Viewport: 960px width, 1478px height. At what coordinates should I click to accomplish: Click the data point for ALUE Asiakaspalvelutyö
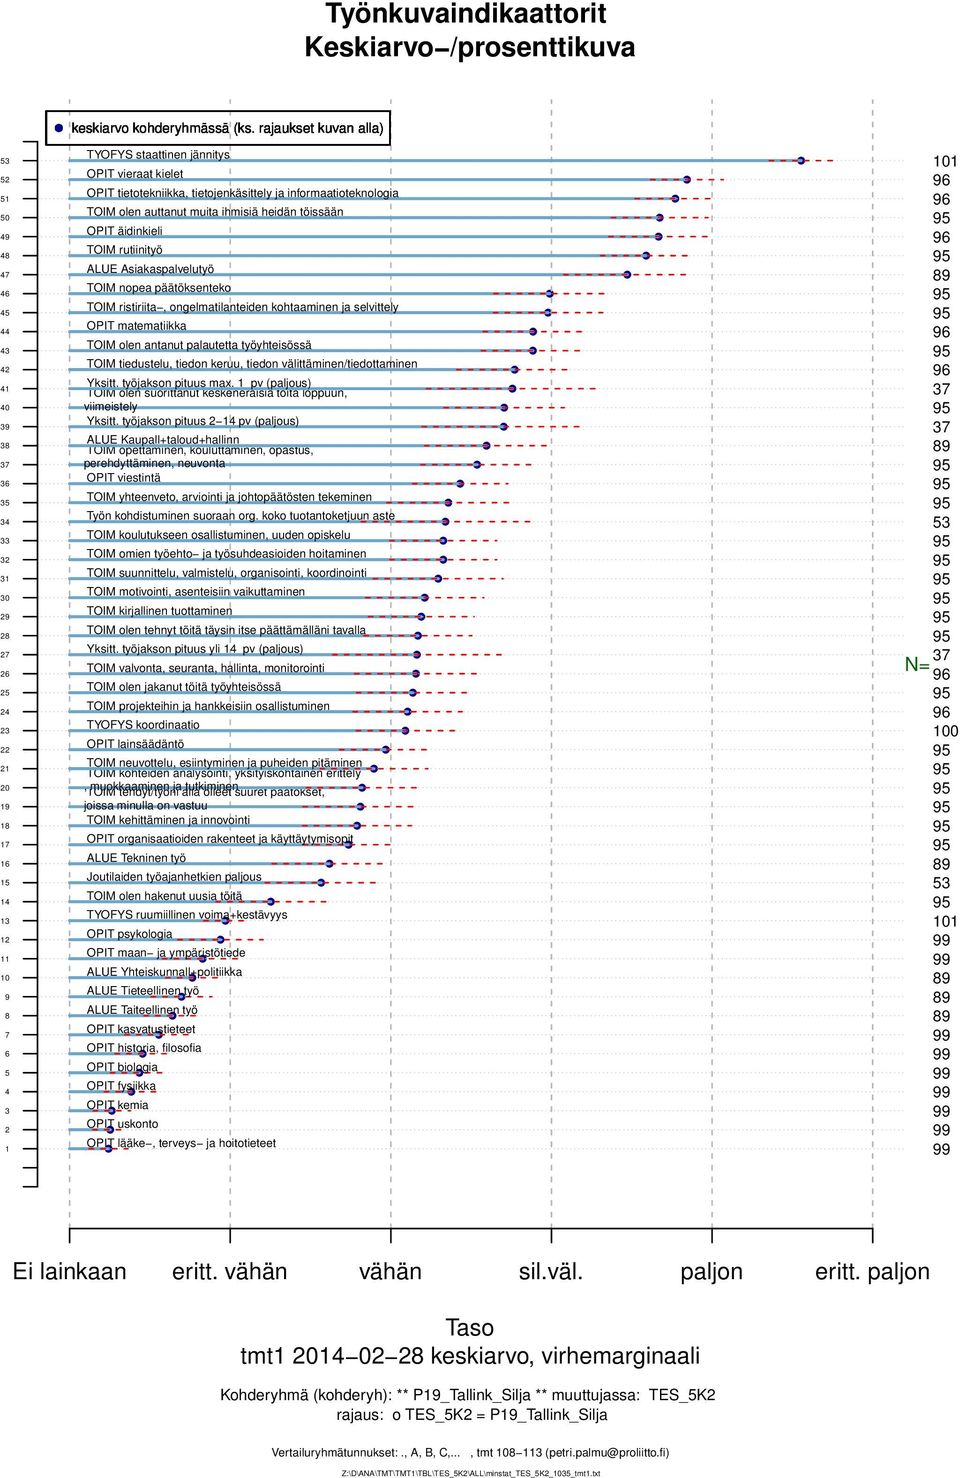[627, 274]
